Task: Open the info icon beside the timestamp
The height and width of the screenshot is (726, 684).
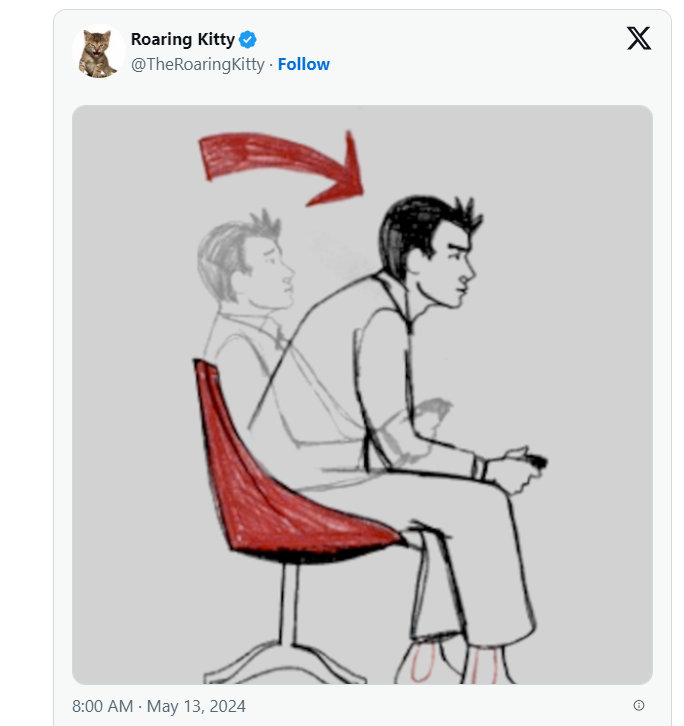Action: click(639, 705)
